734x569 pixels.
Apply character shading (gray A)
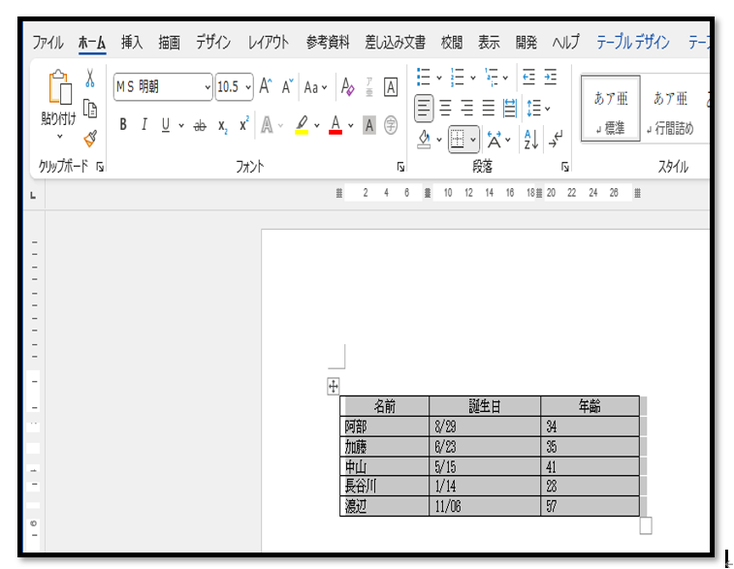(369, 125)
